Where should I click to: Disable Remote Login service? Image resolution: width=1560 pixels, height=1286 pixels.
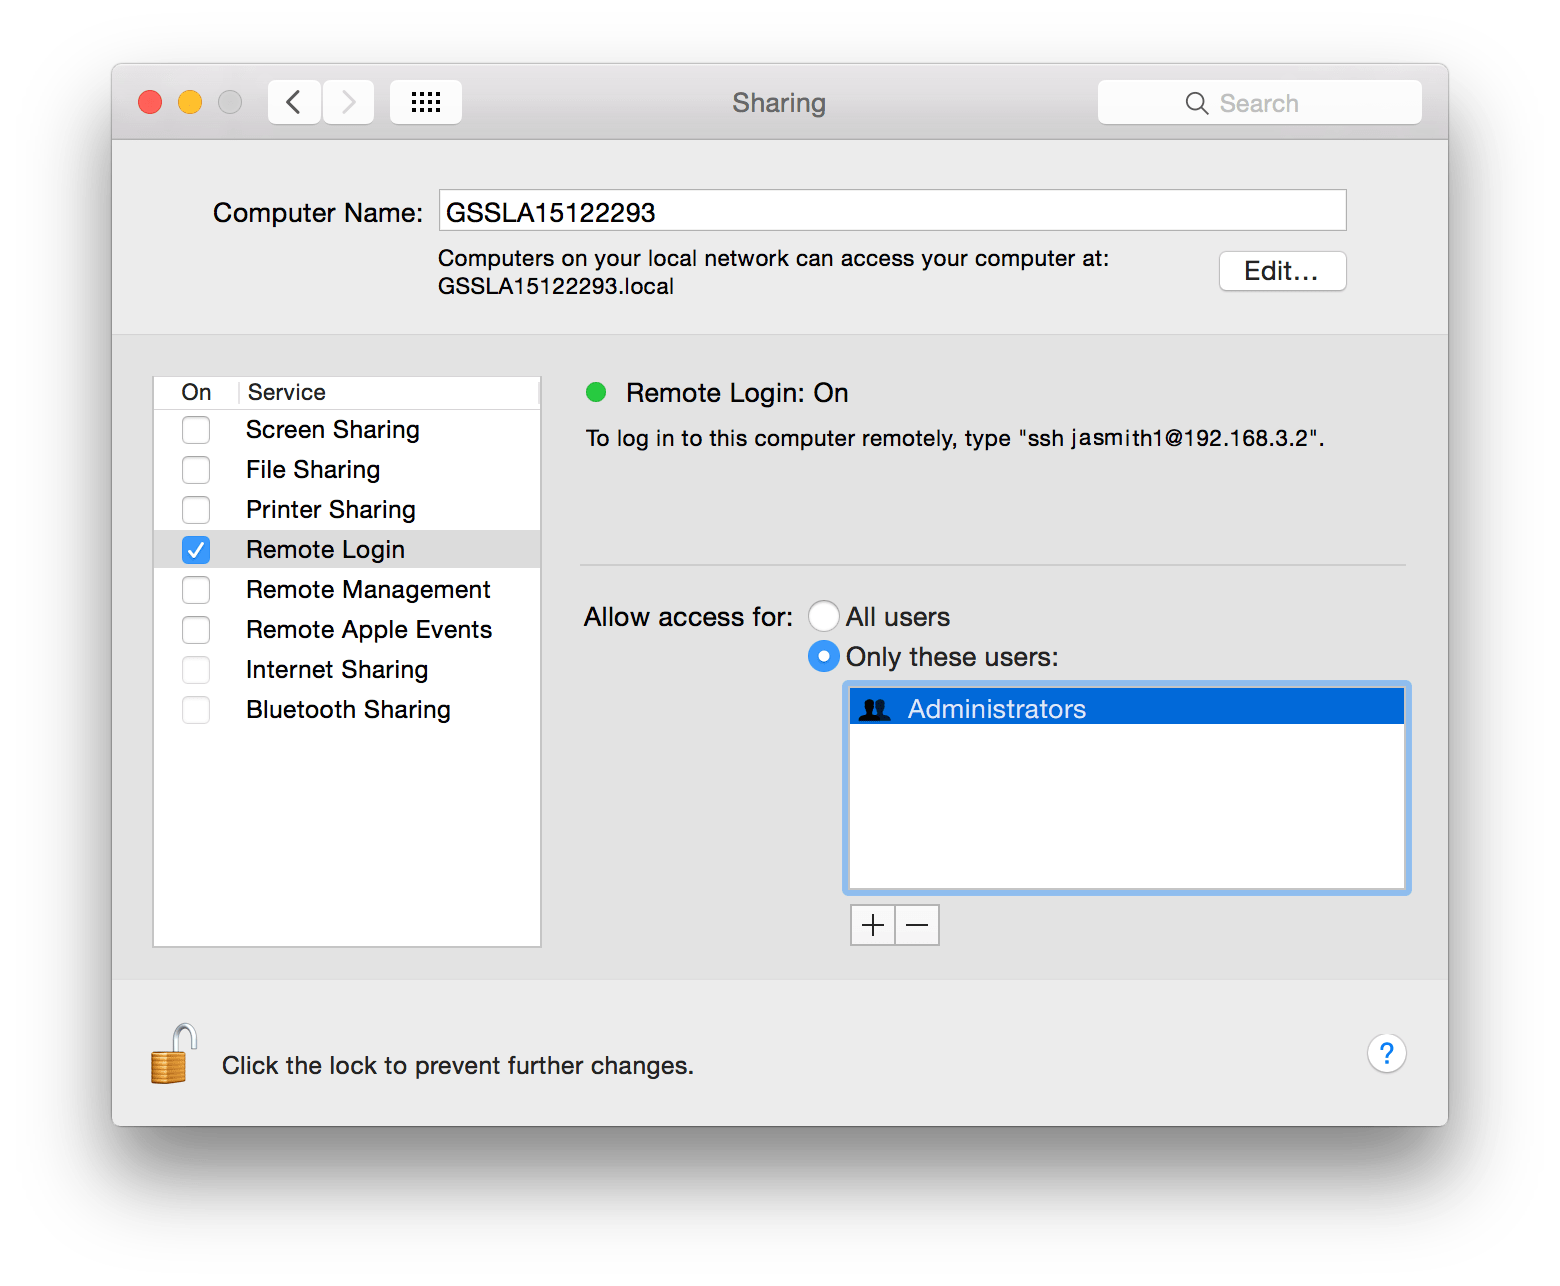pyautogui.click(x=196, y=549)
